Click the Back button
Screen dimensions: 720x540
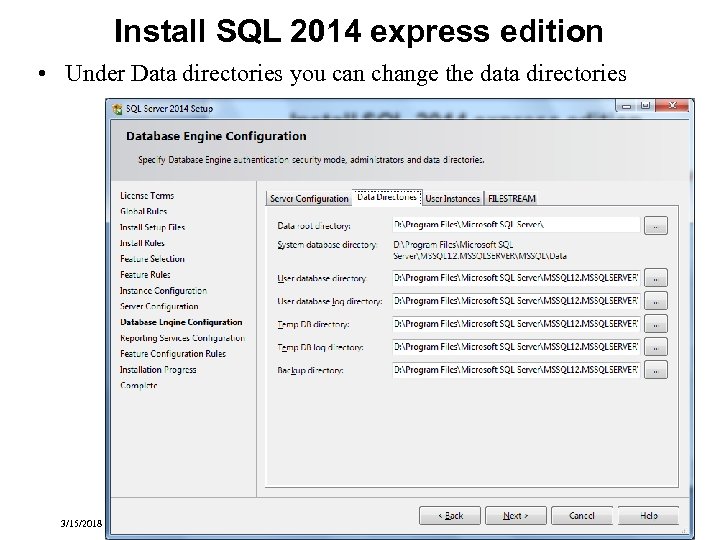coord(450,516)
